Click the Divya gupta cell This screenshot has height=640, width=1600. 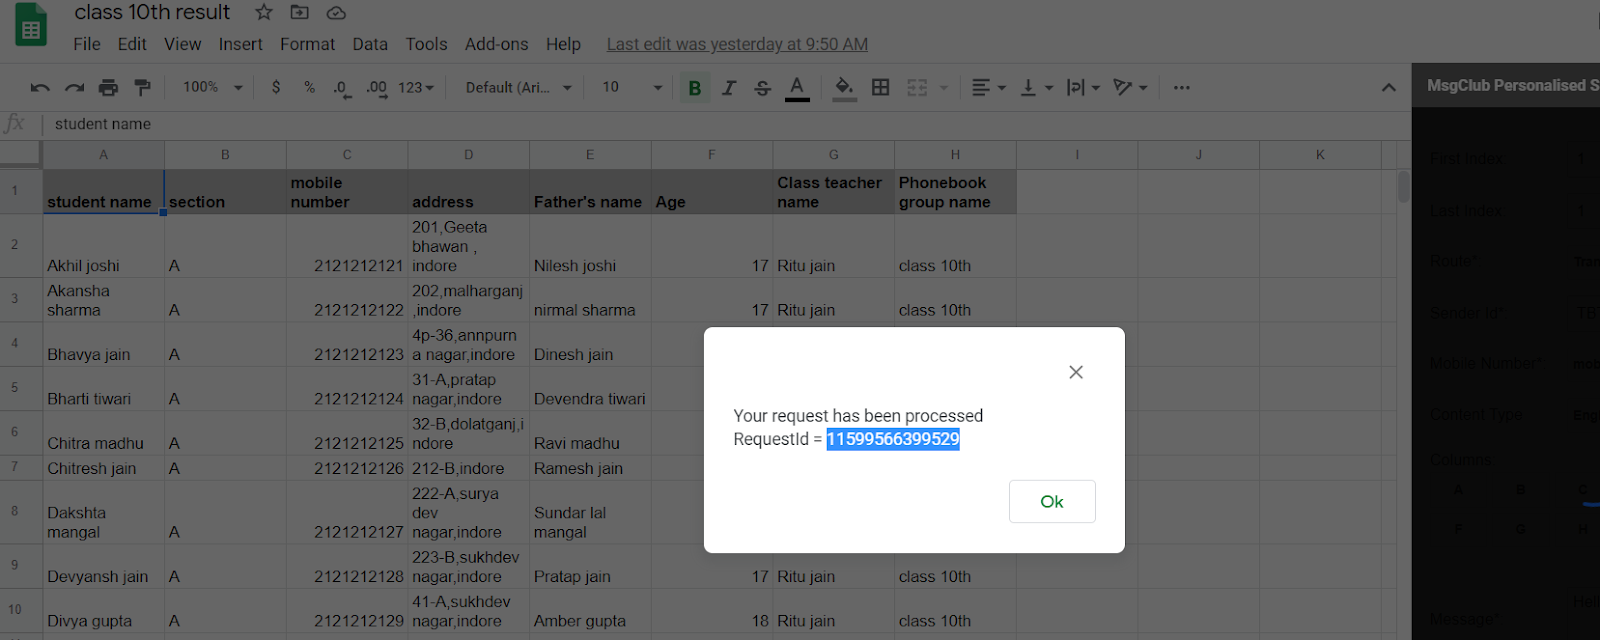click(103, 611)
